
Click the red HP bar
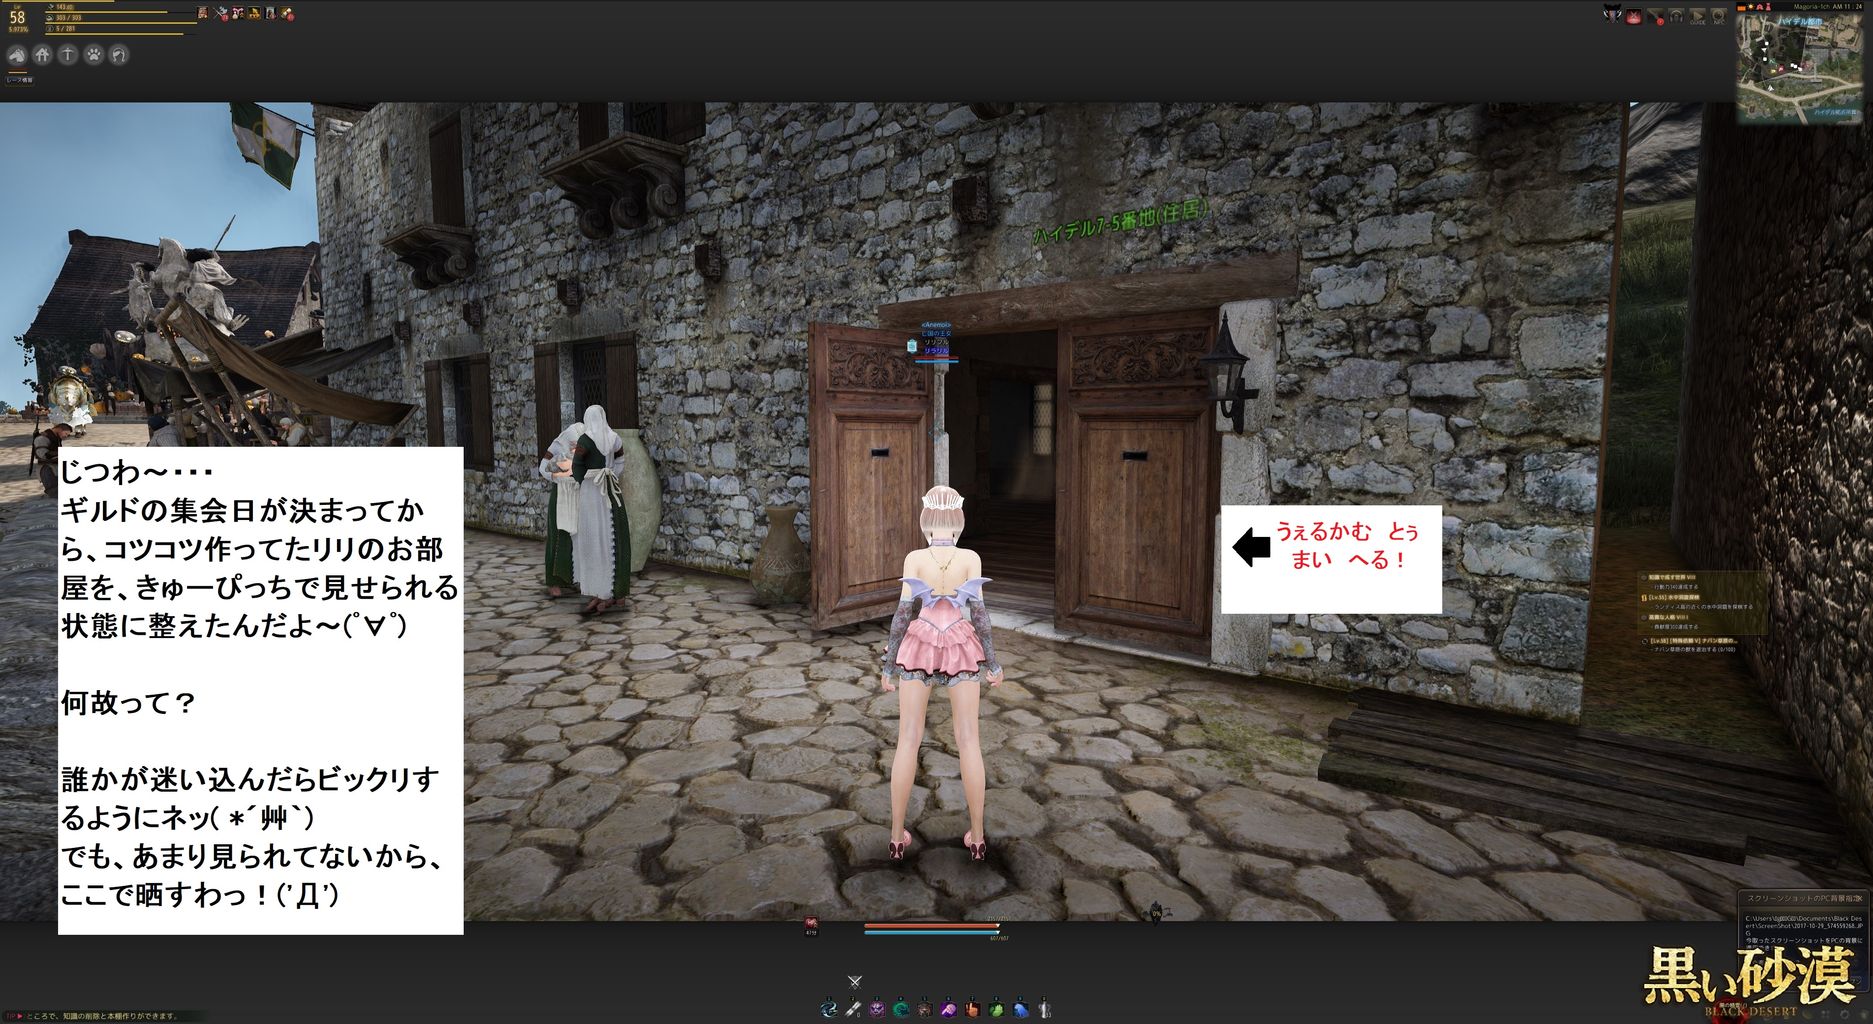coord(932,926)
